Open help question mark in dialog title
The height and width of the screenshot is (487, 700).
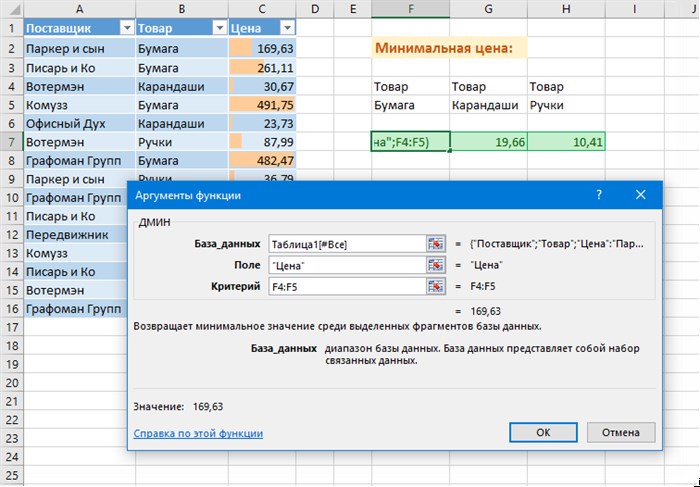click(599, 195)
